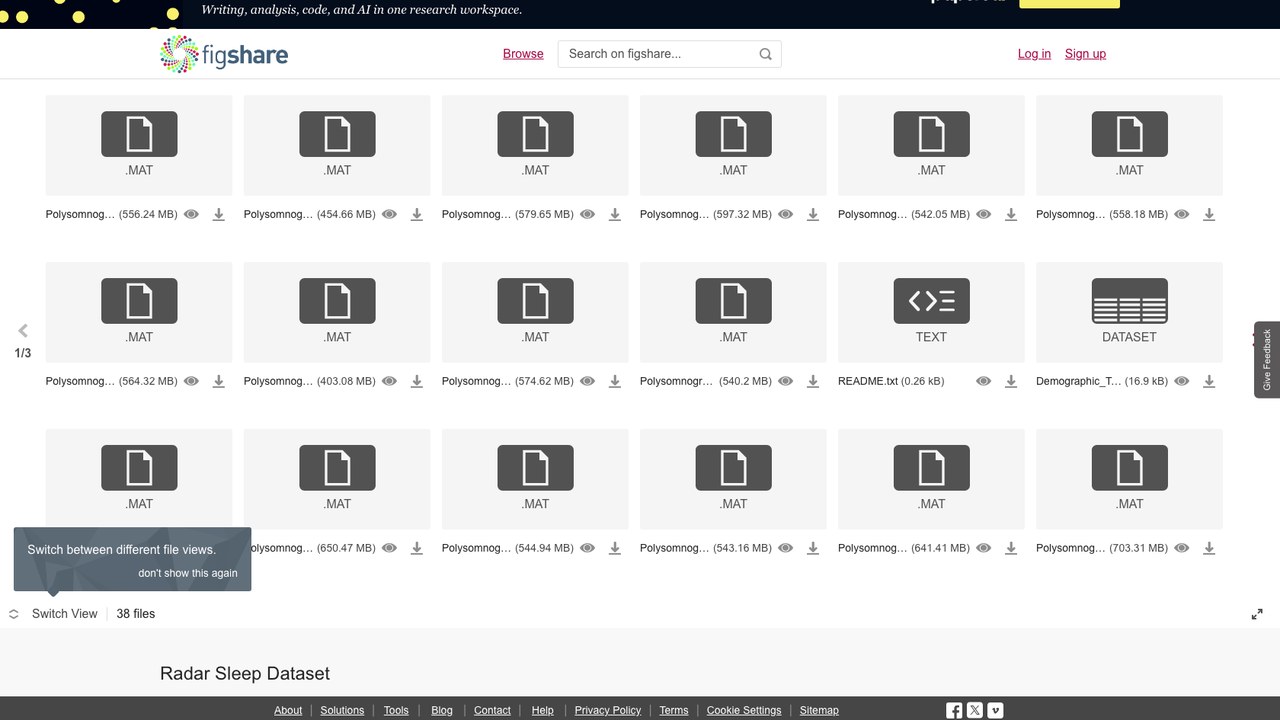Open the Give Feedback side tab
The image size is (1280, 720).
(x=1267, y=360)
